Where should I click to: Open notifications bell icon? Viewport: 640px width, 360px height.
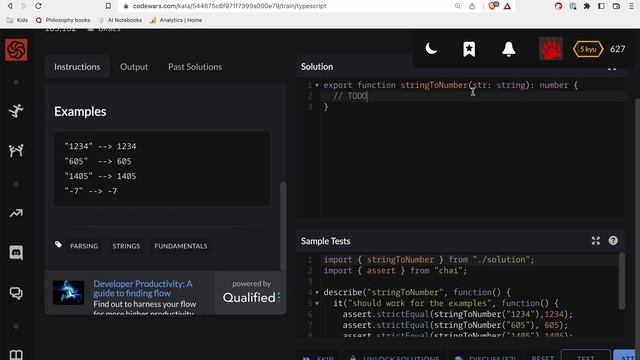click(509, 49)
